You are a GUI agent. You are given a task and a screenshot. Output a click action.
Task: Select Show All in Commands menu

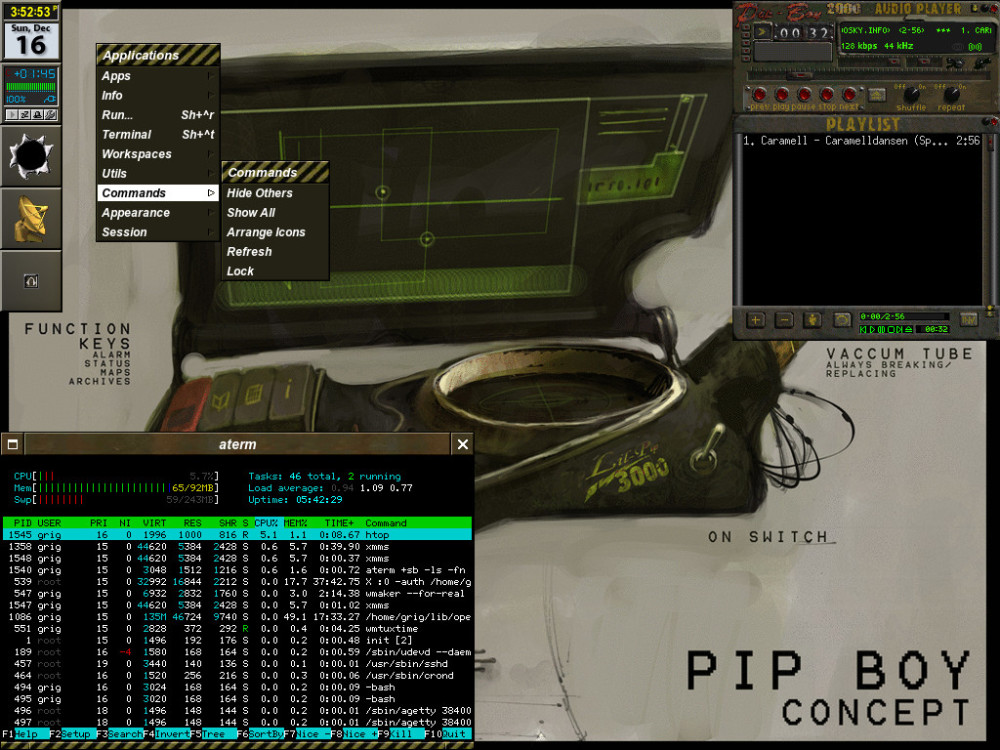[275, 213]
